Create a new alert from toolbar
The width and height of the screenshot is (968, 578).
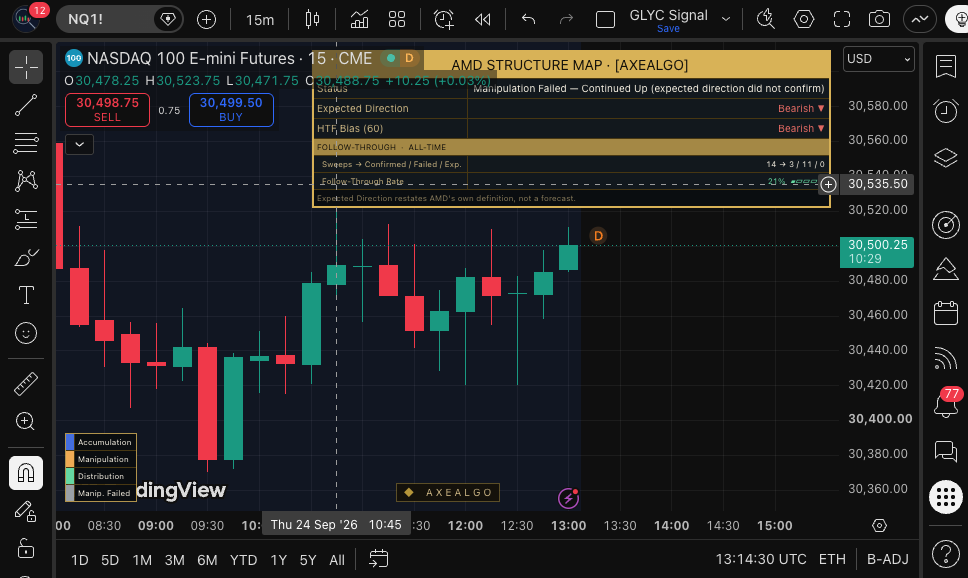(444, 20)
